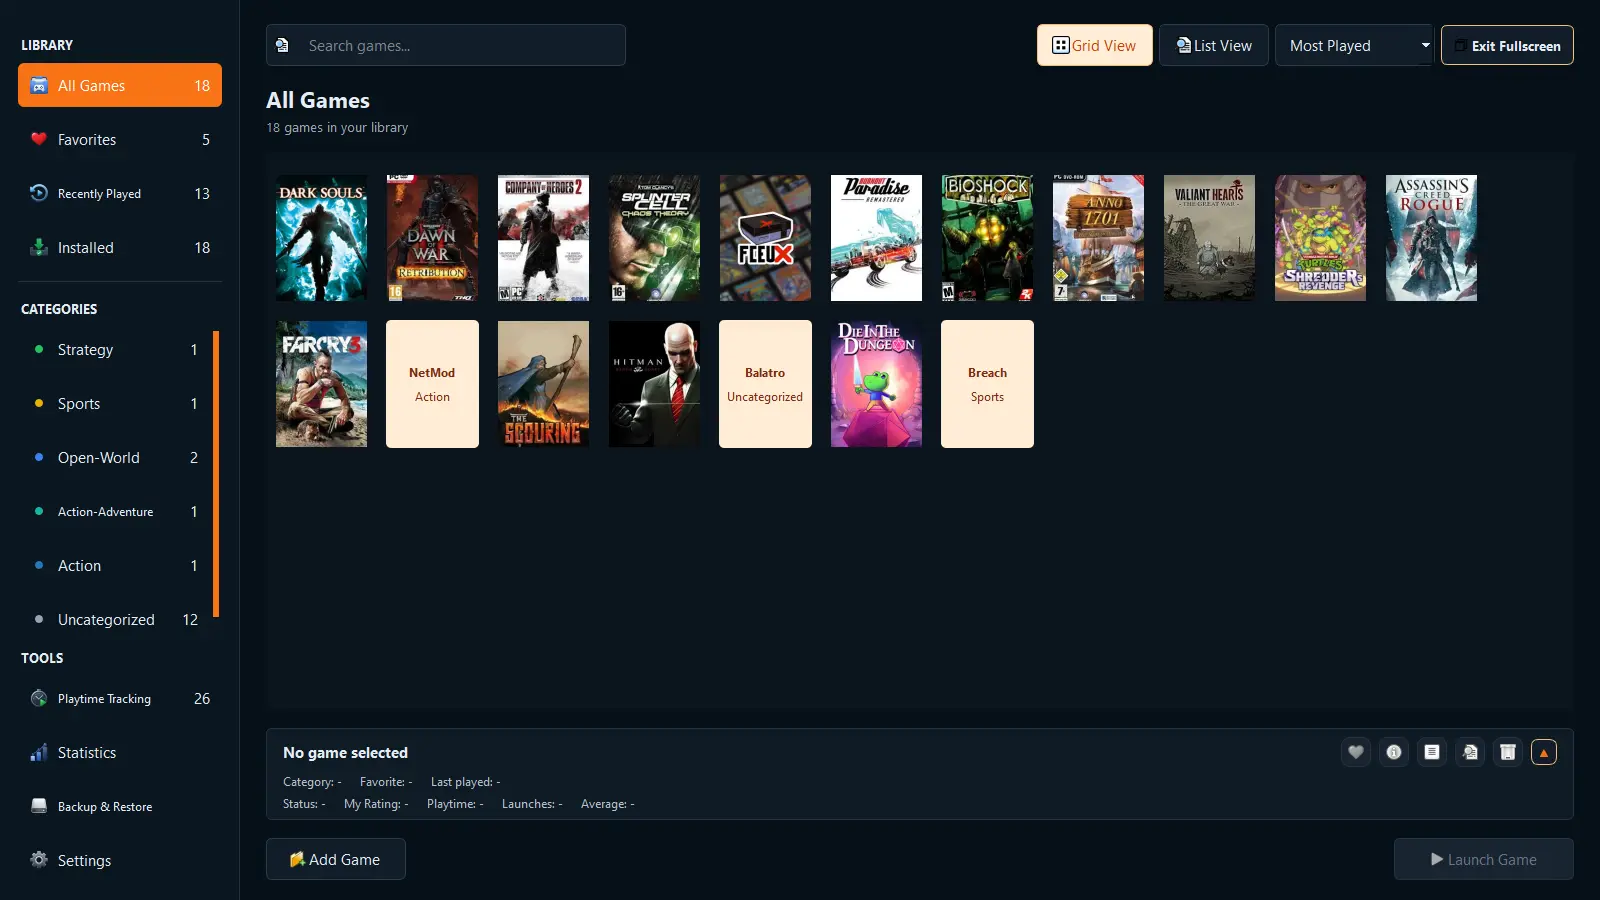Open the Playtime Tracking tool

(120, 699)
